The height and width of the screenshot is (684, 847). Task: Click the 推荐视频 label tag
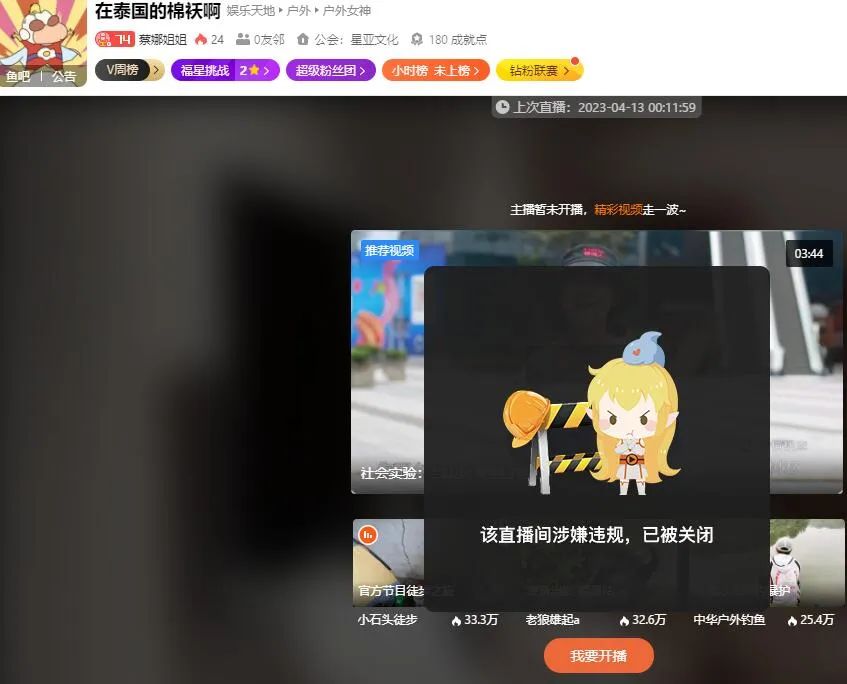389,250
